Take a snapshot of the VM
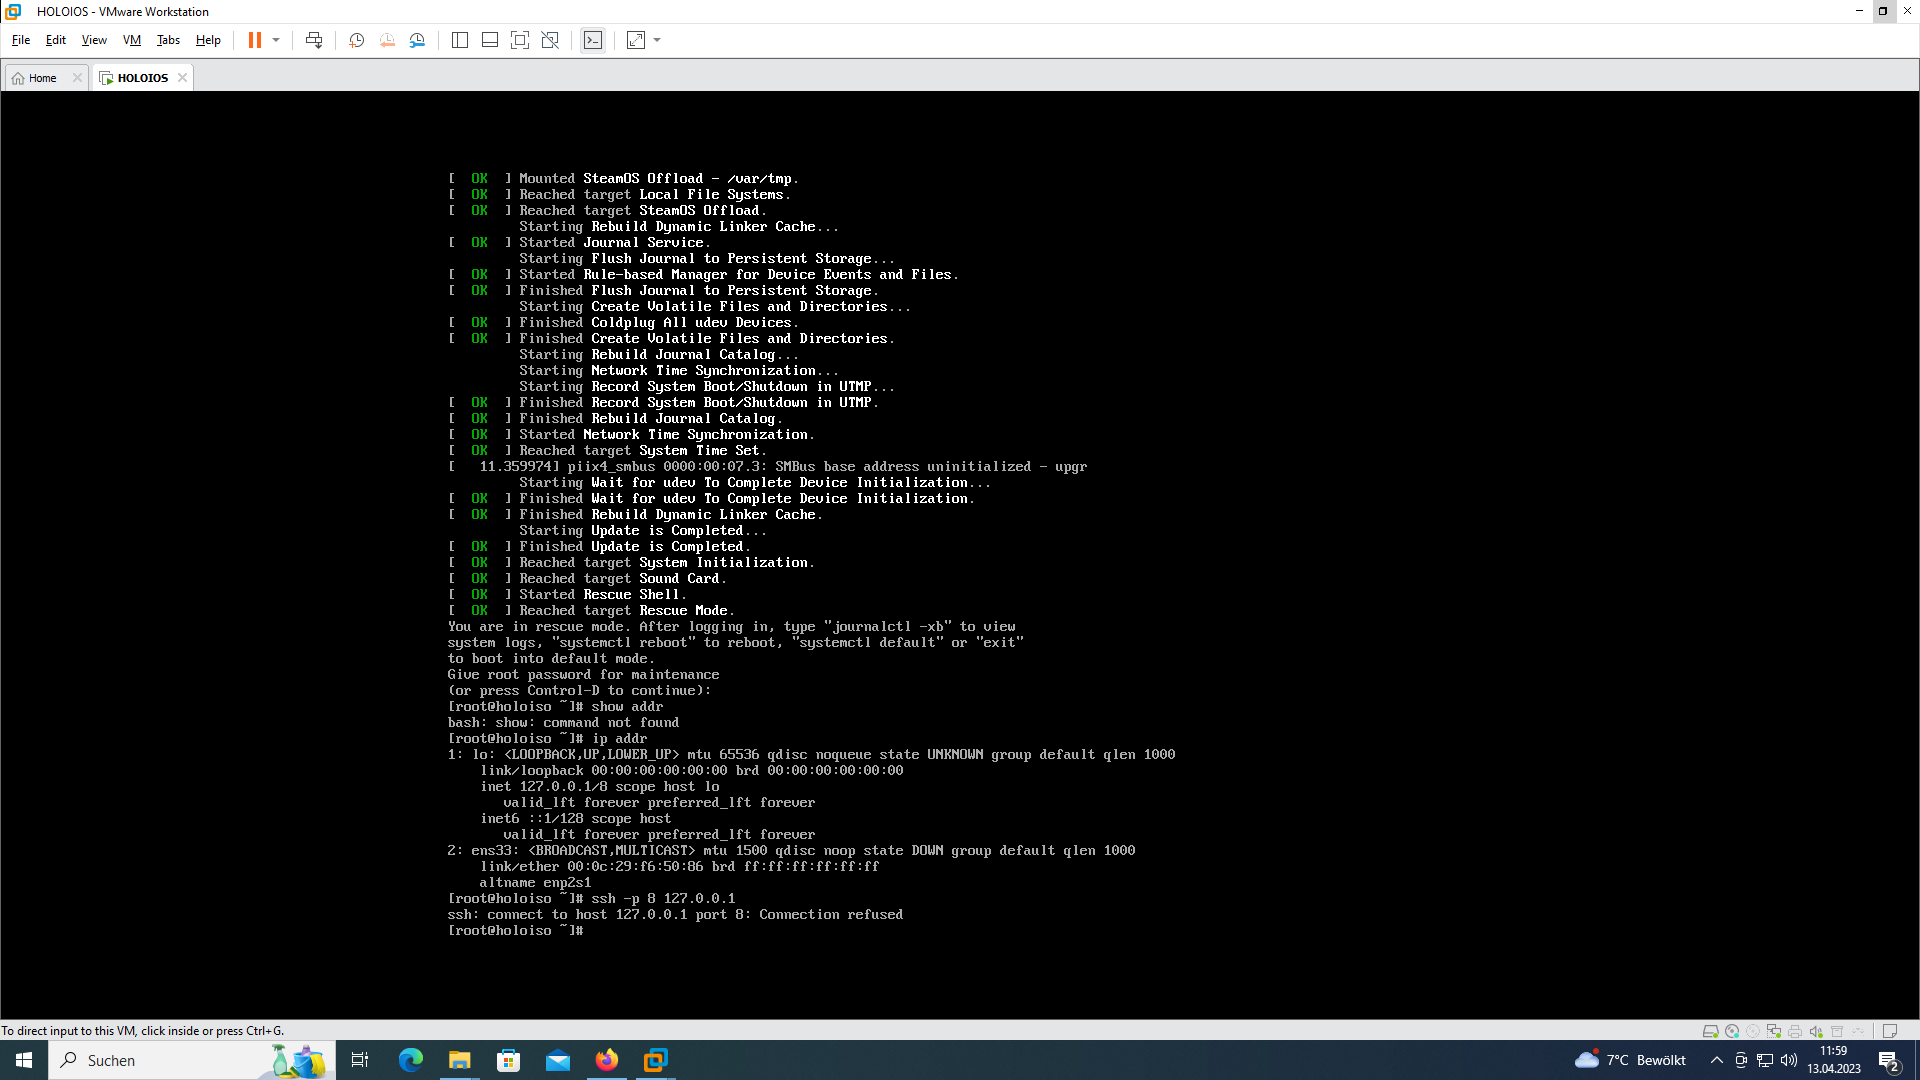Viewport: 1920px width, 1080px height. [x=356, y=40]
